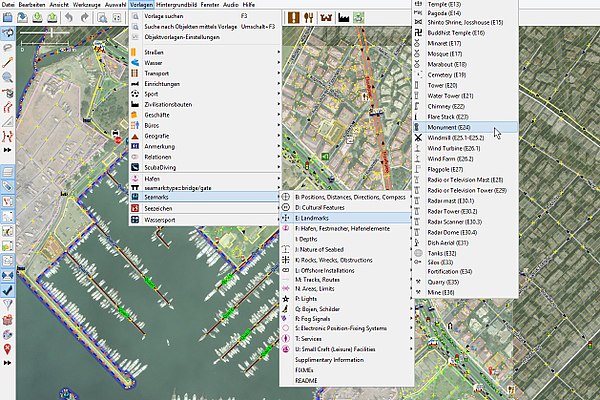Click the Undo arrow in the toolbar

click(x=67, y=18)
